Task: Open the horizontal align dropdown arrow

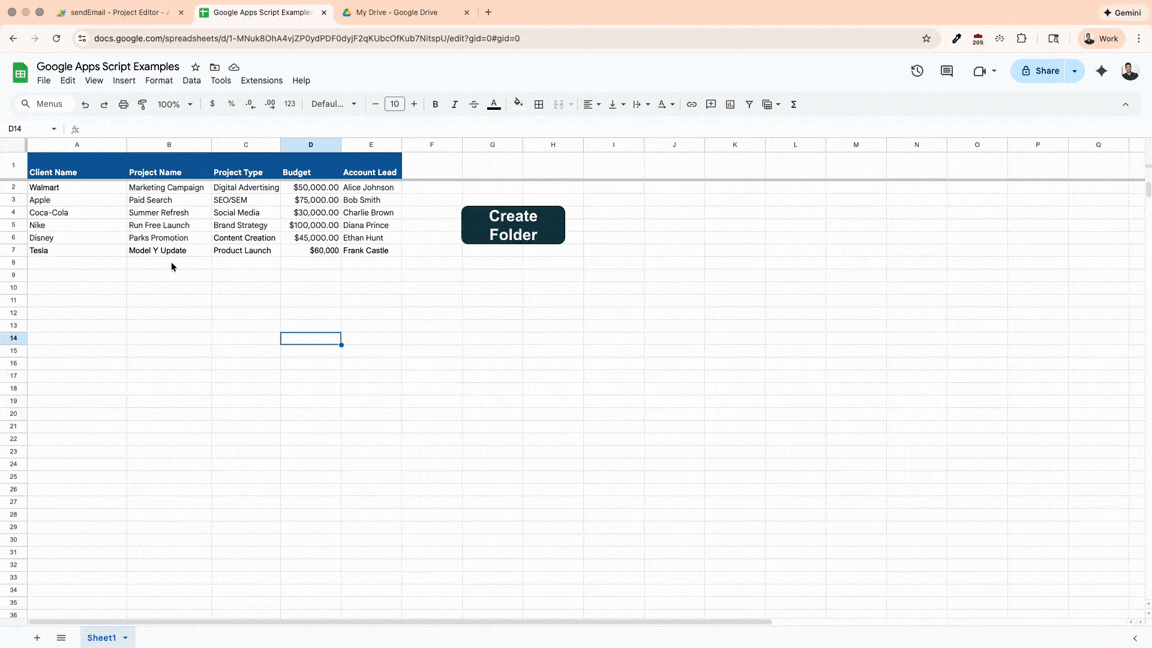Action: click(599, 104)
